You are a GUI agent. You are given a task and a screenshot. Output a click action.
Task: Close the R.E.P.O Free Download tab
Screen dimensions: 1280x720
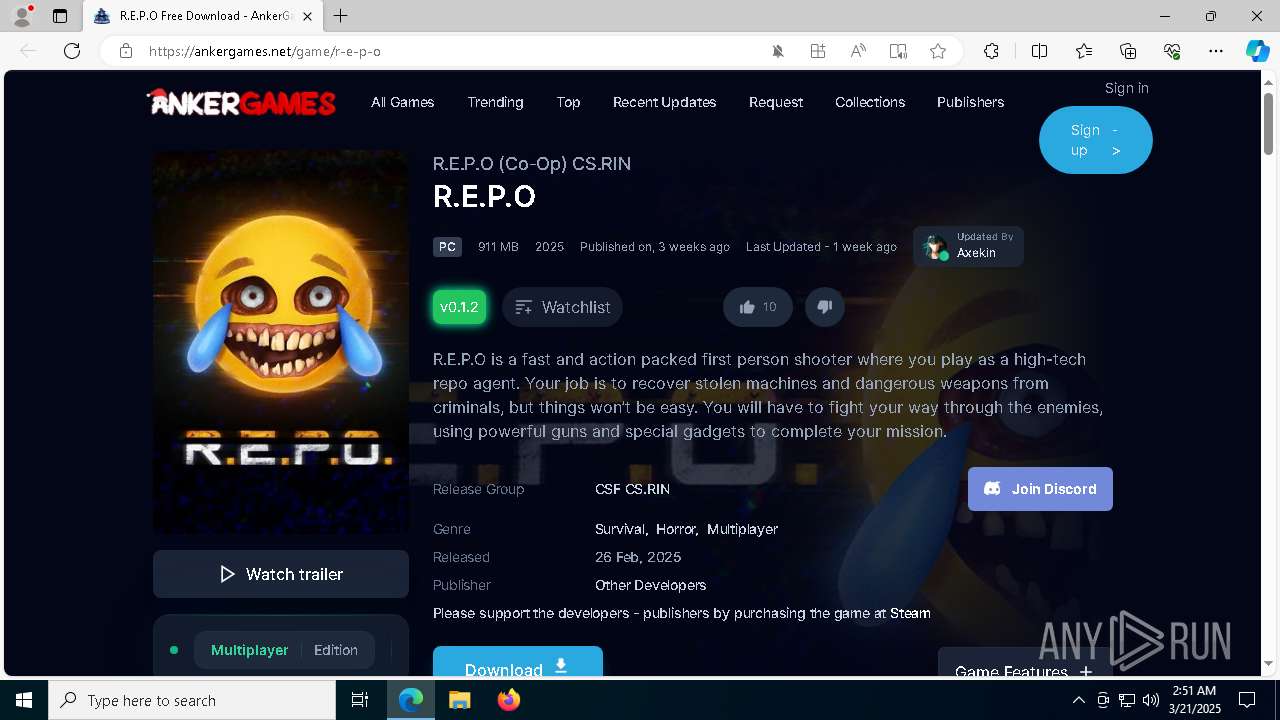(308, 16)
